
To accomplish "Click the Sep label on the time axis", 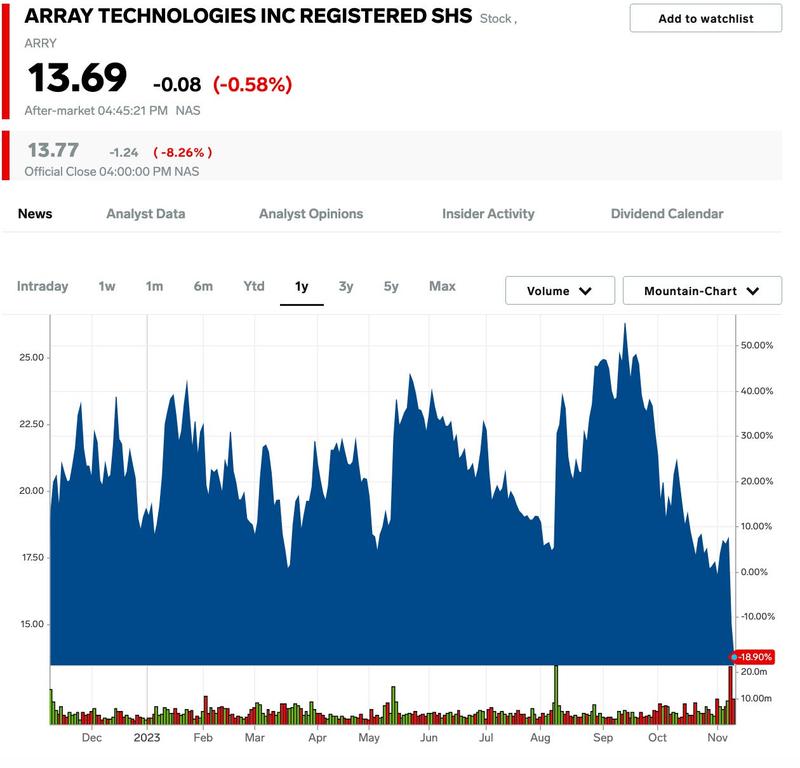I will point(603,738).
